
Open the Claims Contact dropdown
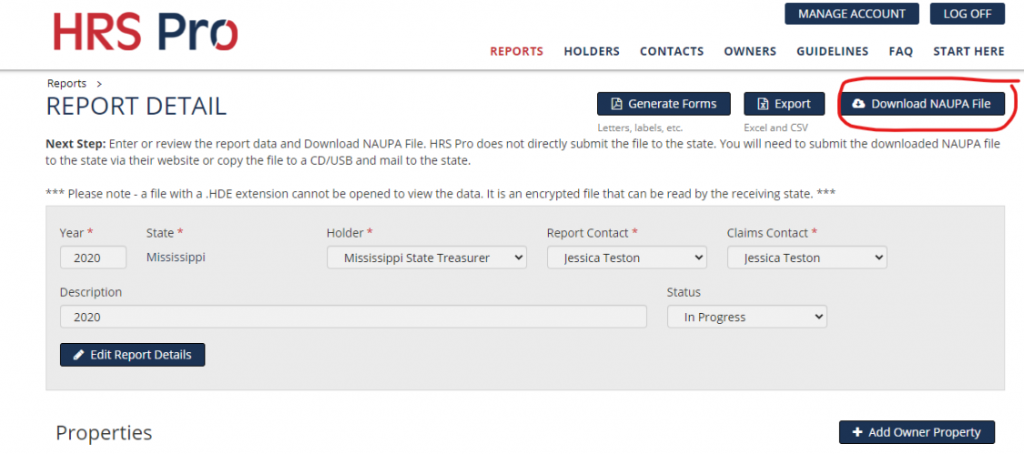coord(807,257)
